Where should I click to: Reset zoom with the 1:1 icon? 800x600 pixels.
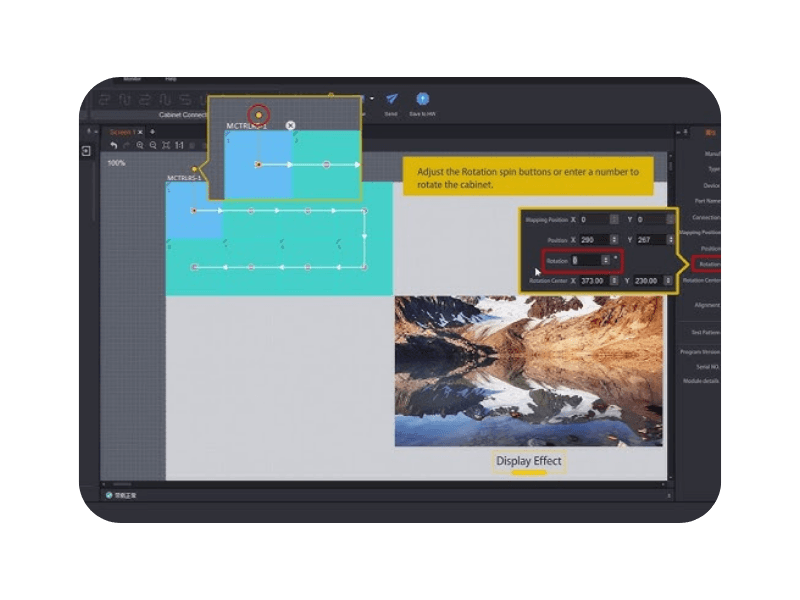click(x=180, y=146)
